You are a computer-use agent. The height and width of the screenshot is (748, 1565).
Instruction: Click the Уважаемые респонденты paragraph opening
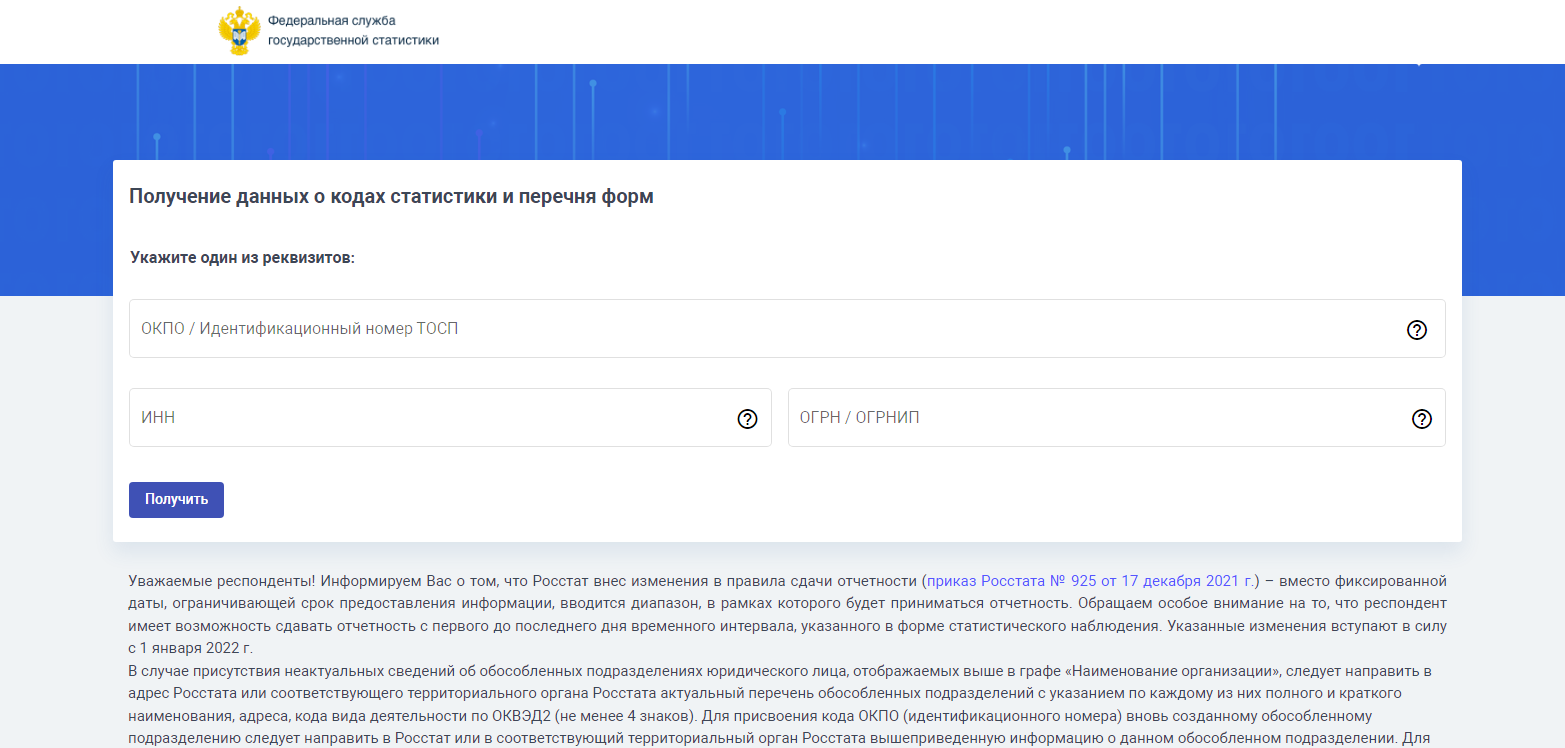pos(222,580)
